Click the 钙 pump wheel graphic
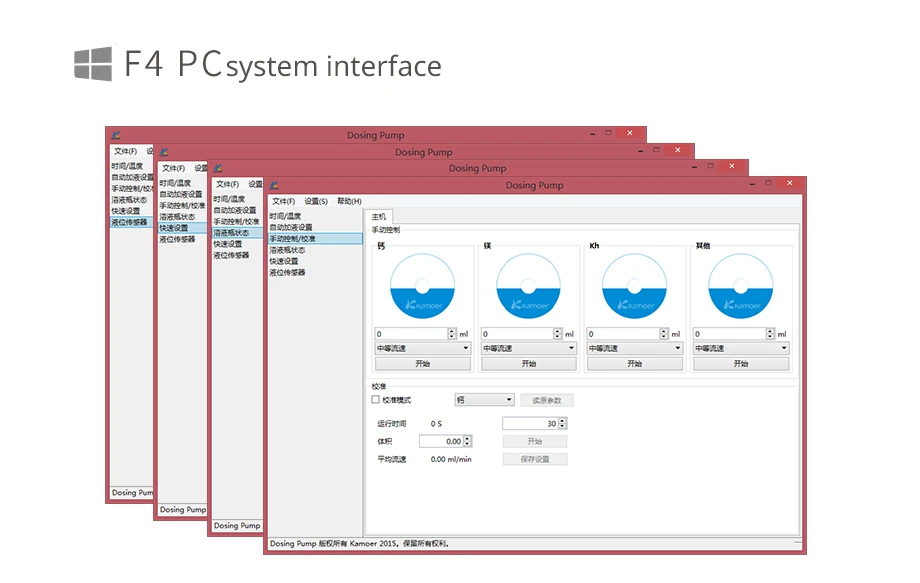Image resolution: width=920 pixels, height=583 pixels. tap(422, 286)
